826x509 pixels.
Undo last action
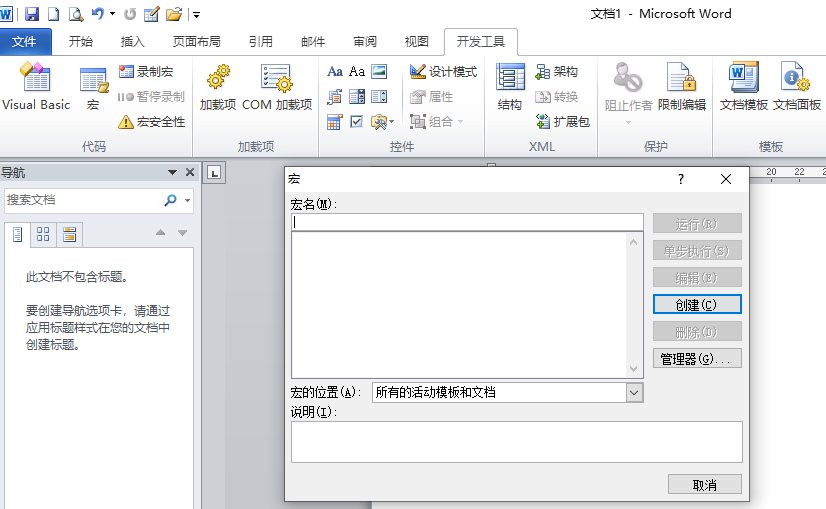pos(97,14)
